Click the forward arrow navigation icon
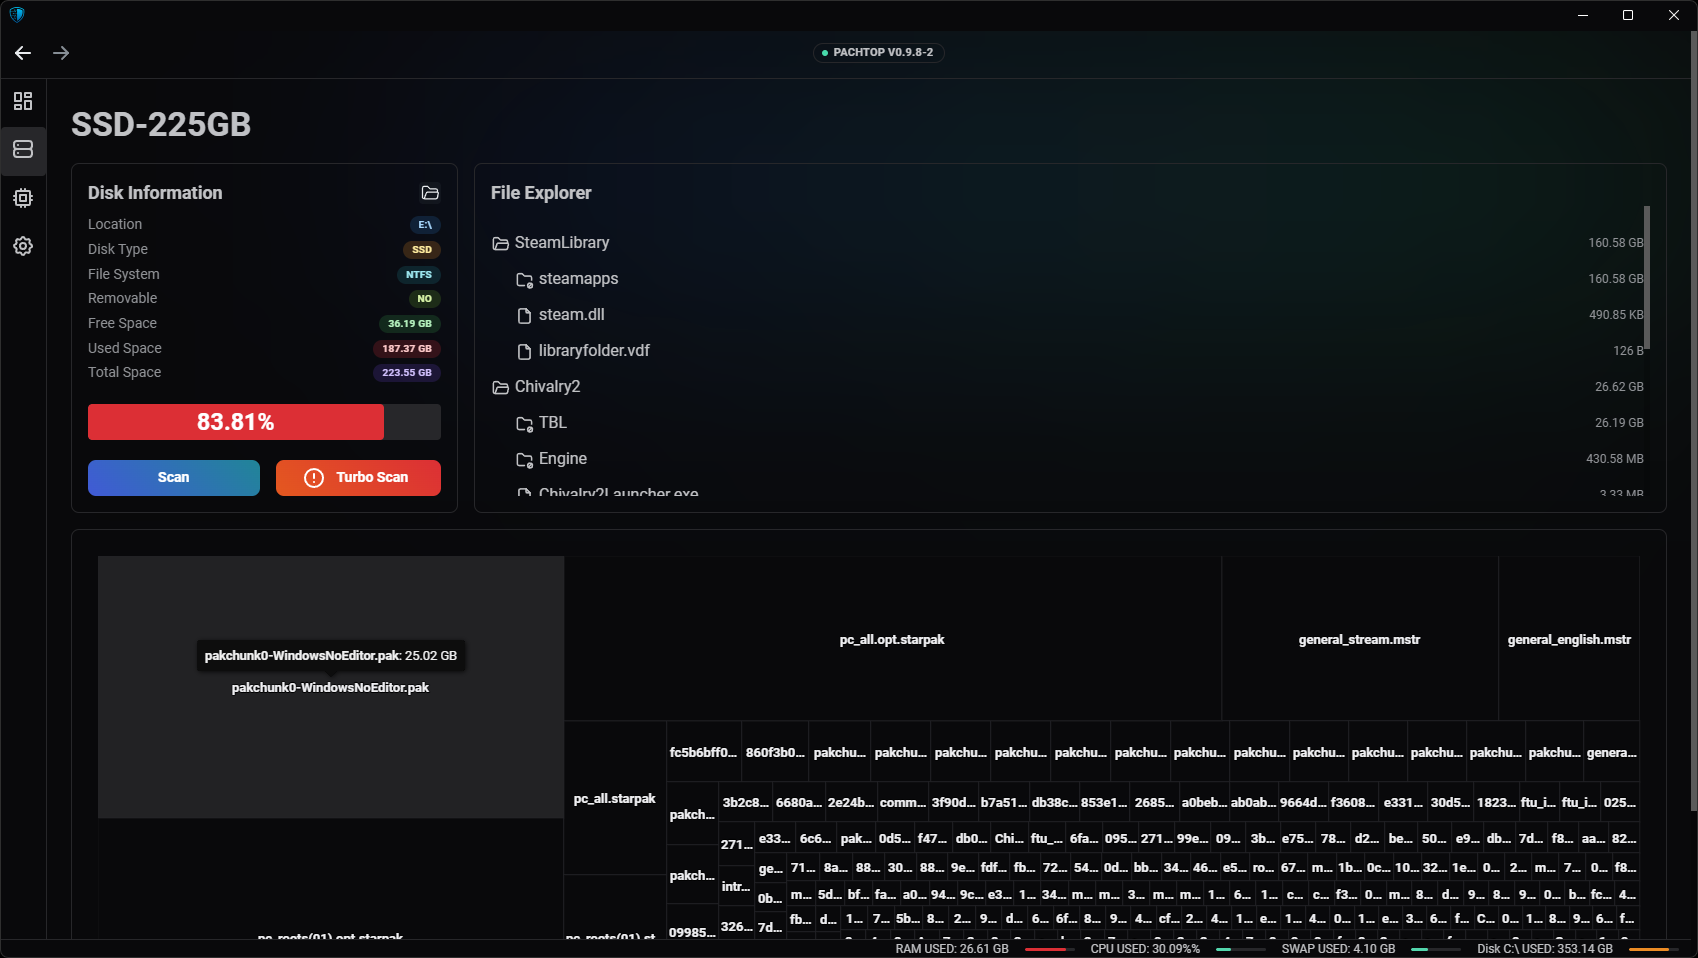1698x958 pixels. pos(61,53)
